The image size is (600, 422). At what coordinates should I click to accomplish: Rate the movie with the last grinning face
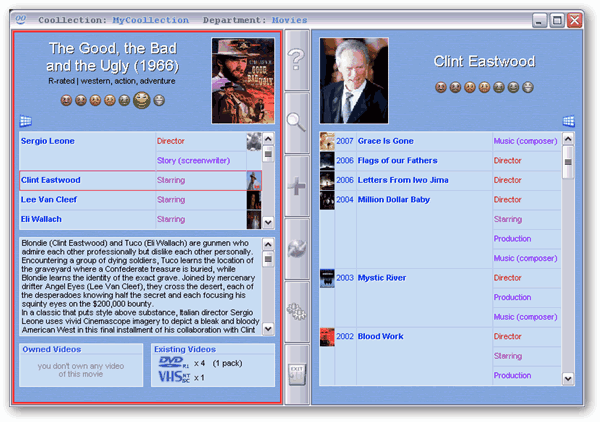[159, 101]
